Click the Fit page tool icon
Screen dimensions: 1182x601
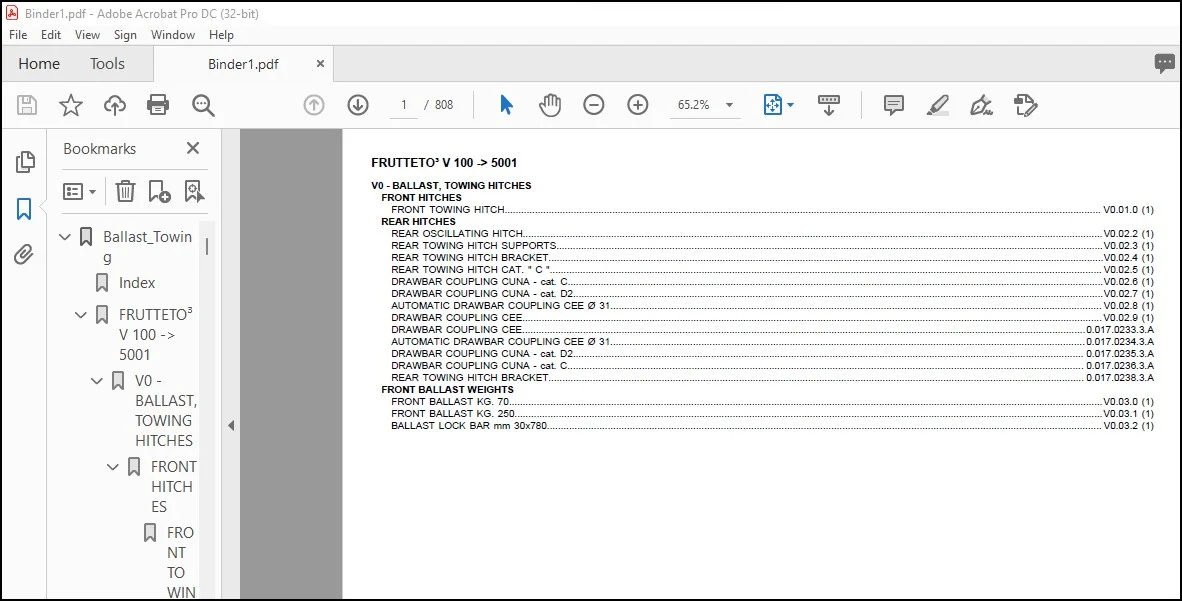coord(773,105)
